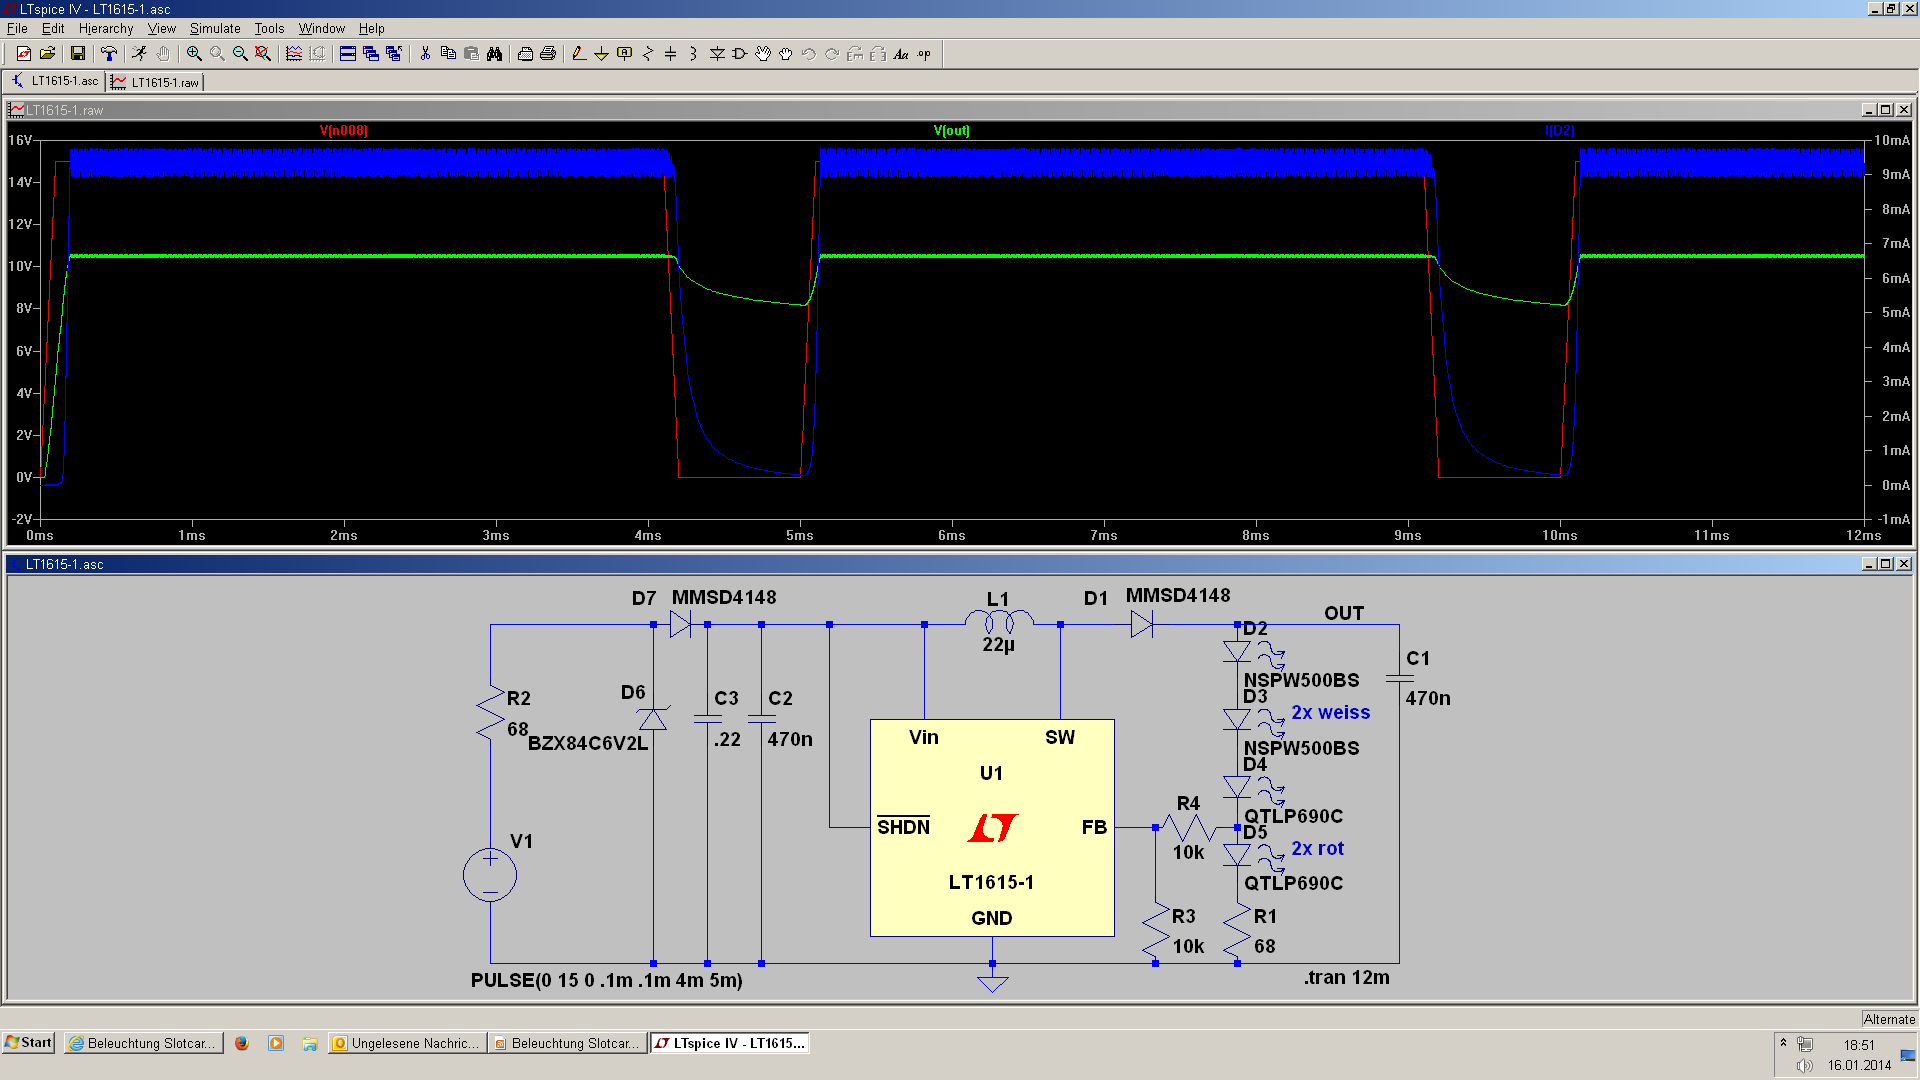Click the Zoom In magnifier icon
Screen dimensions: 1920x1080
click(194, 54)
